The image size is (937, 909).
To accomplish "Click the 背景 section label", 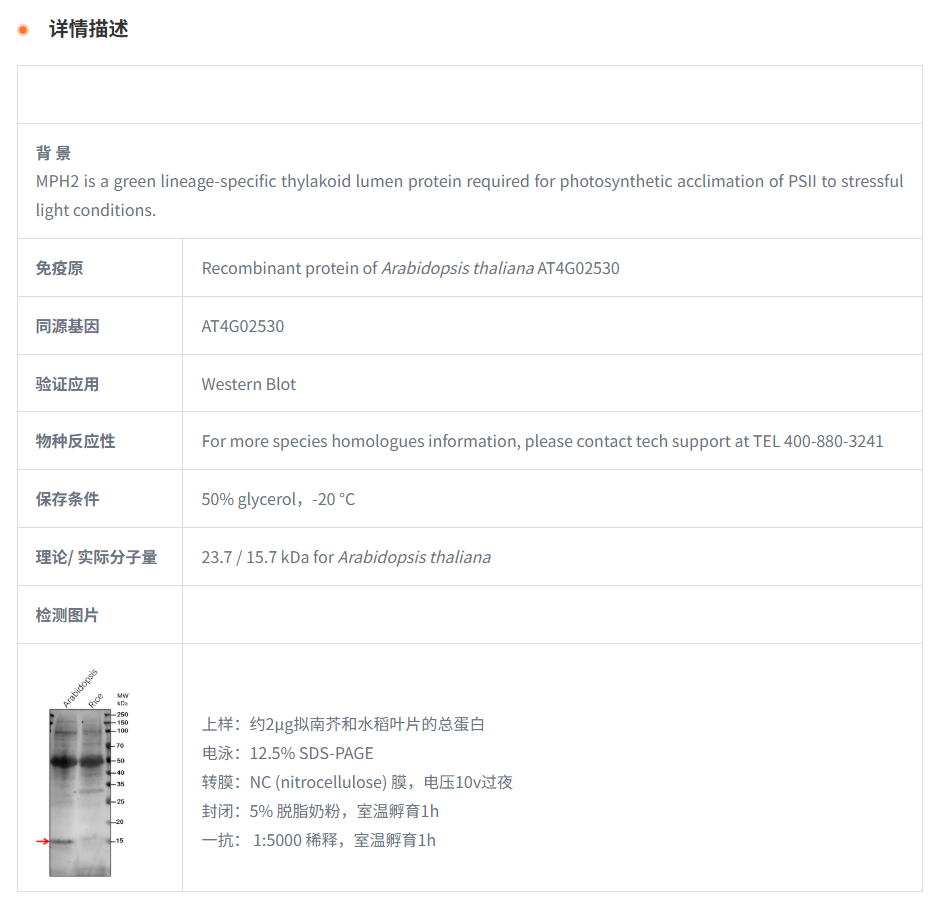I will pos(53,153).
